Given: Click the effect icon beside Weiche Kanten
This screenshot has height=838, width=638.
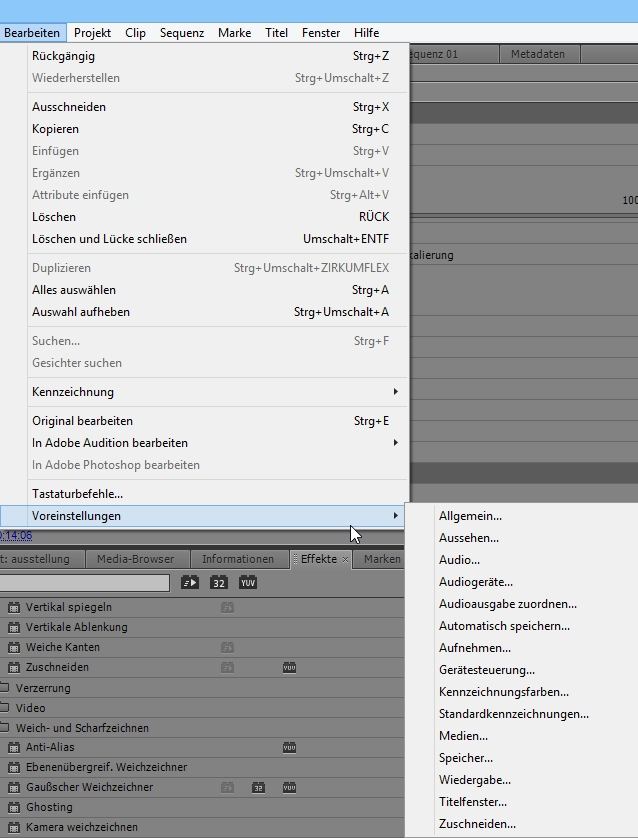Looking at the screenshot, I should pyautogui.click(x=14, y=647).
